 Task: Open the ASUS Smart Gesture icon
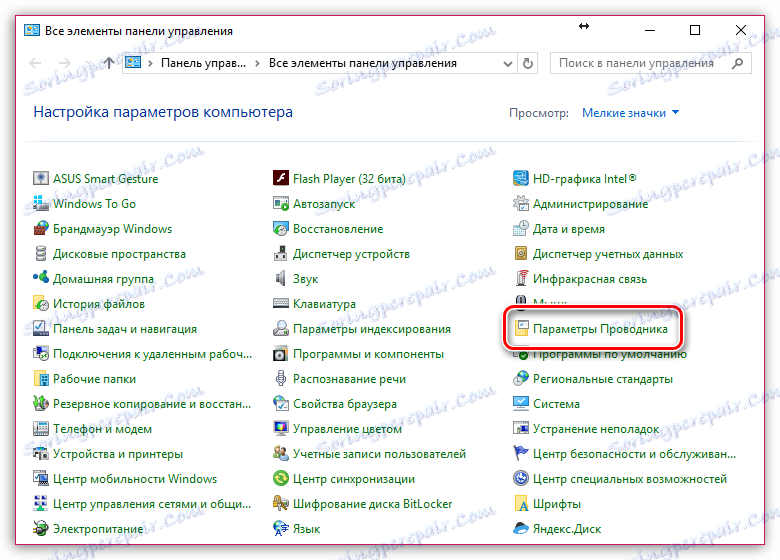coord(40,178)
